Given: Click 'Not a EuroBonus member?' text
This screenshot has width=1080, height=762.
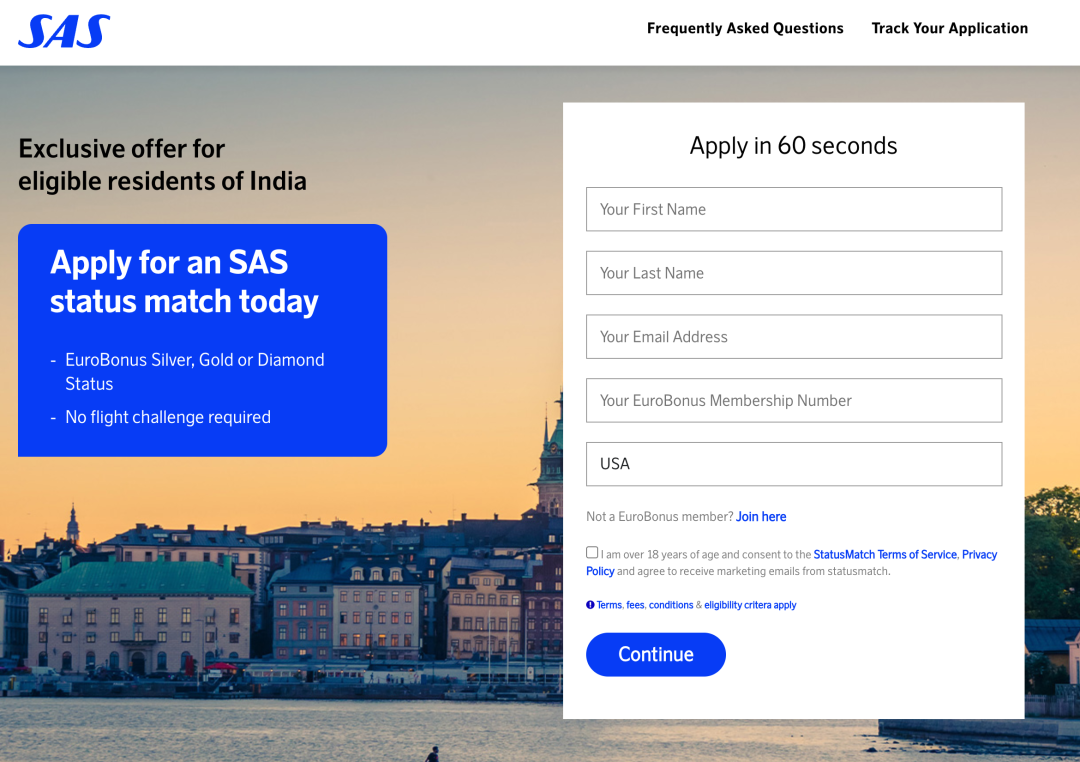Looking at the screenshot, I should point(659,517).
